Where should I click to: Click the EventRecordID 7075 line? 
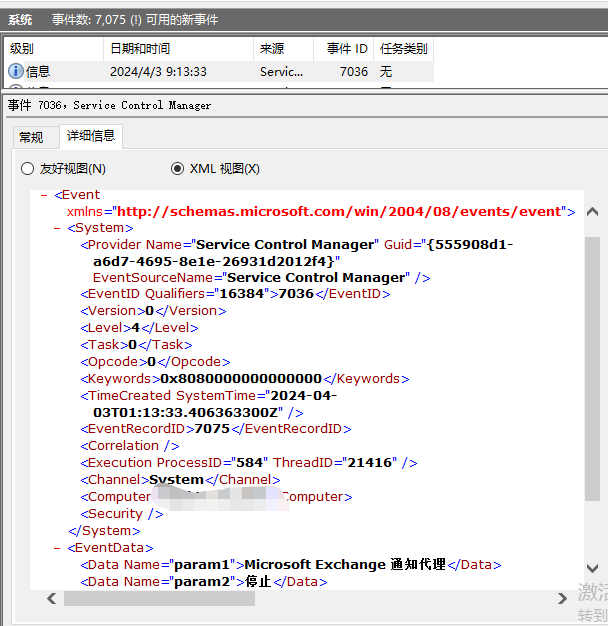click(x=216, y=429)
